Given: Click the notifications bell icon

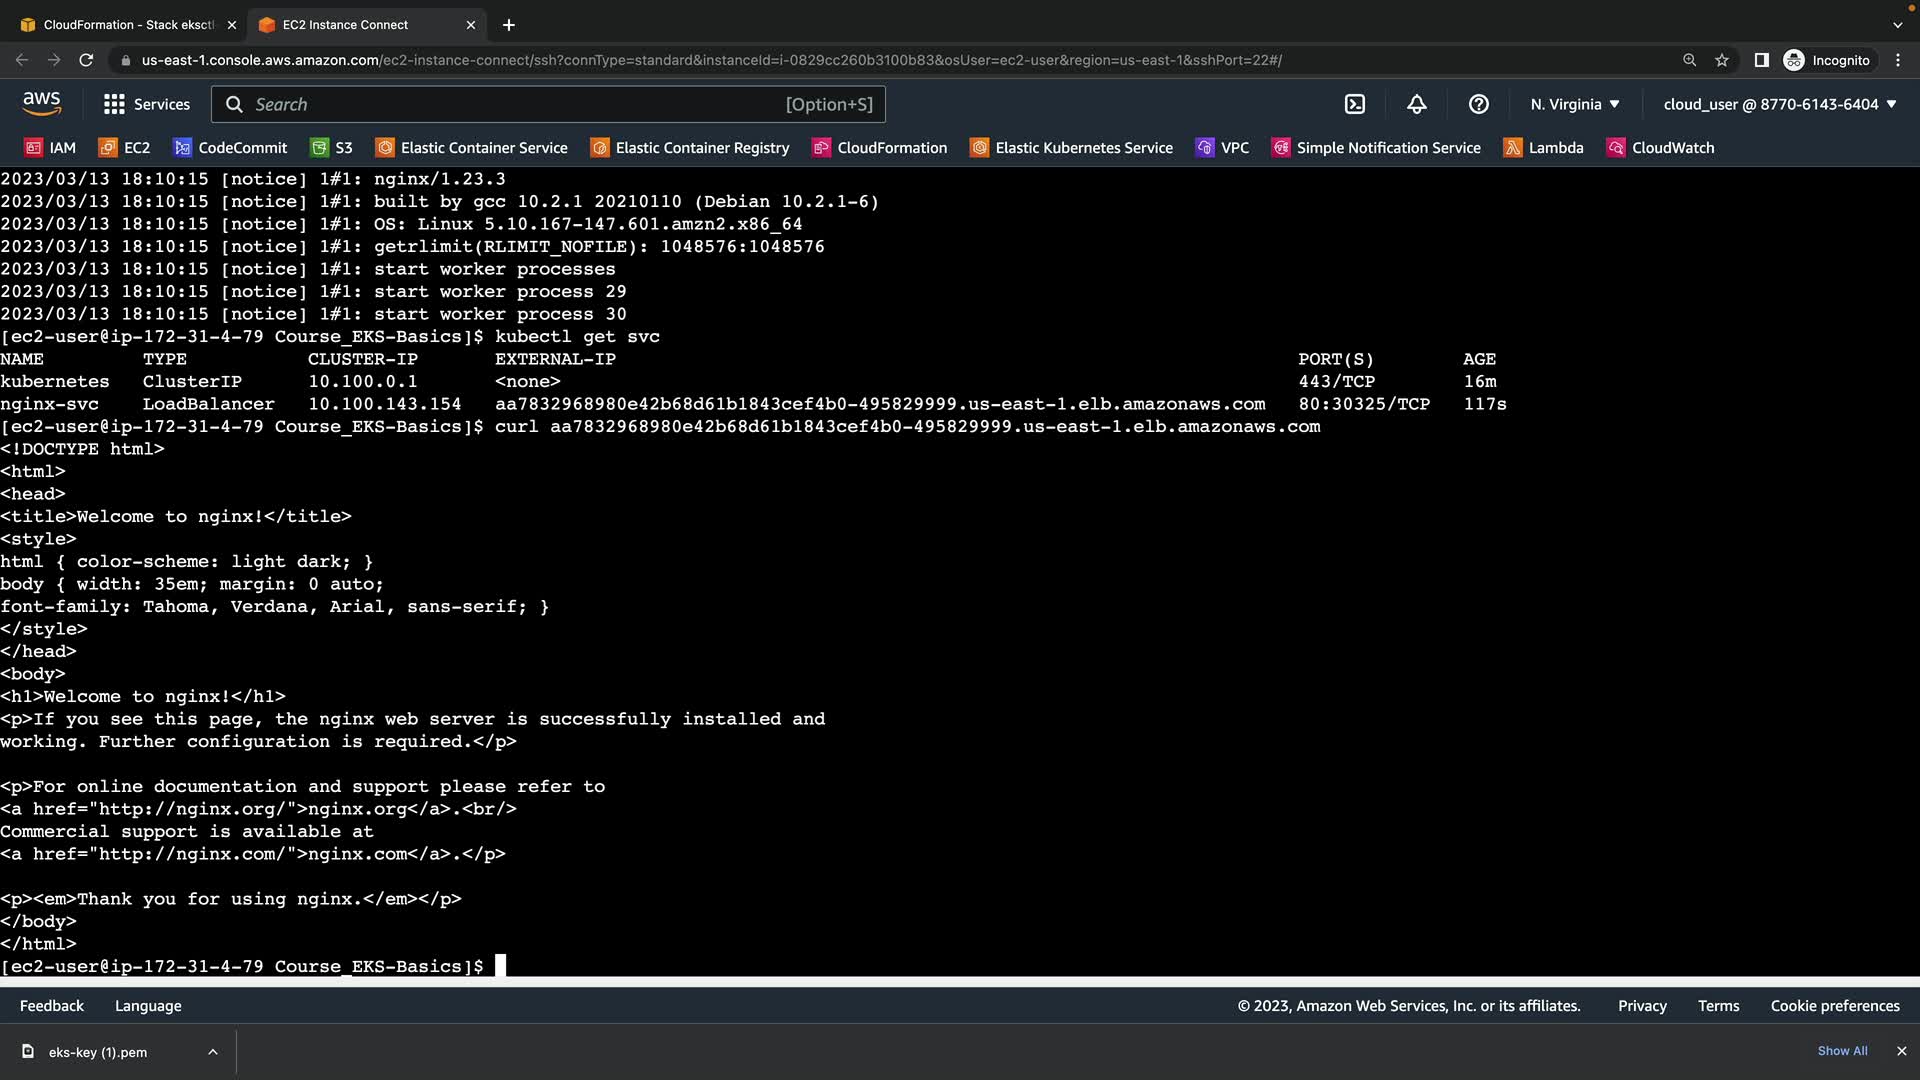Looking at the screenshot, I should (x=1416, y=104).
